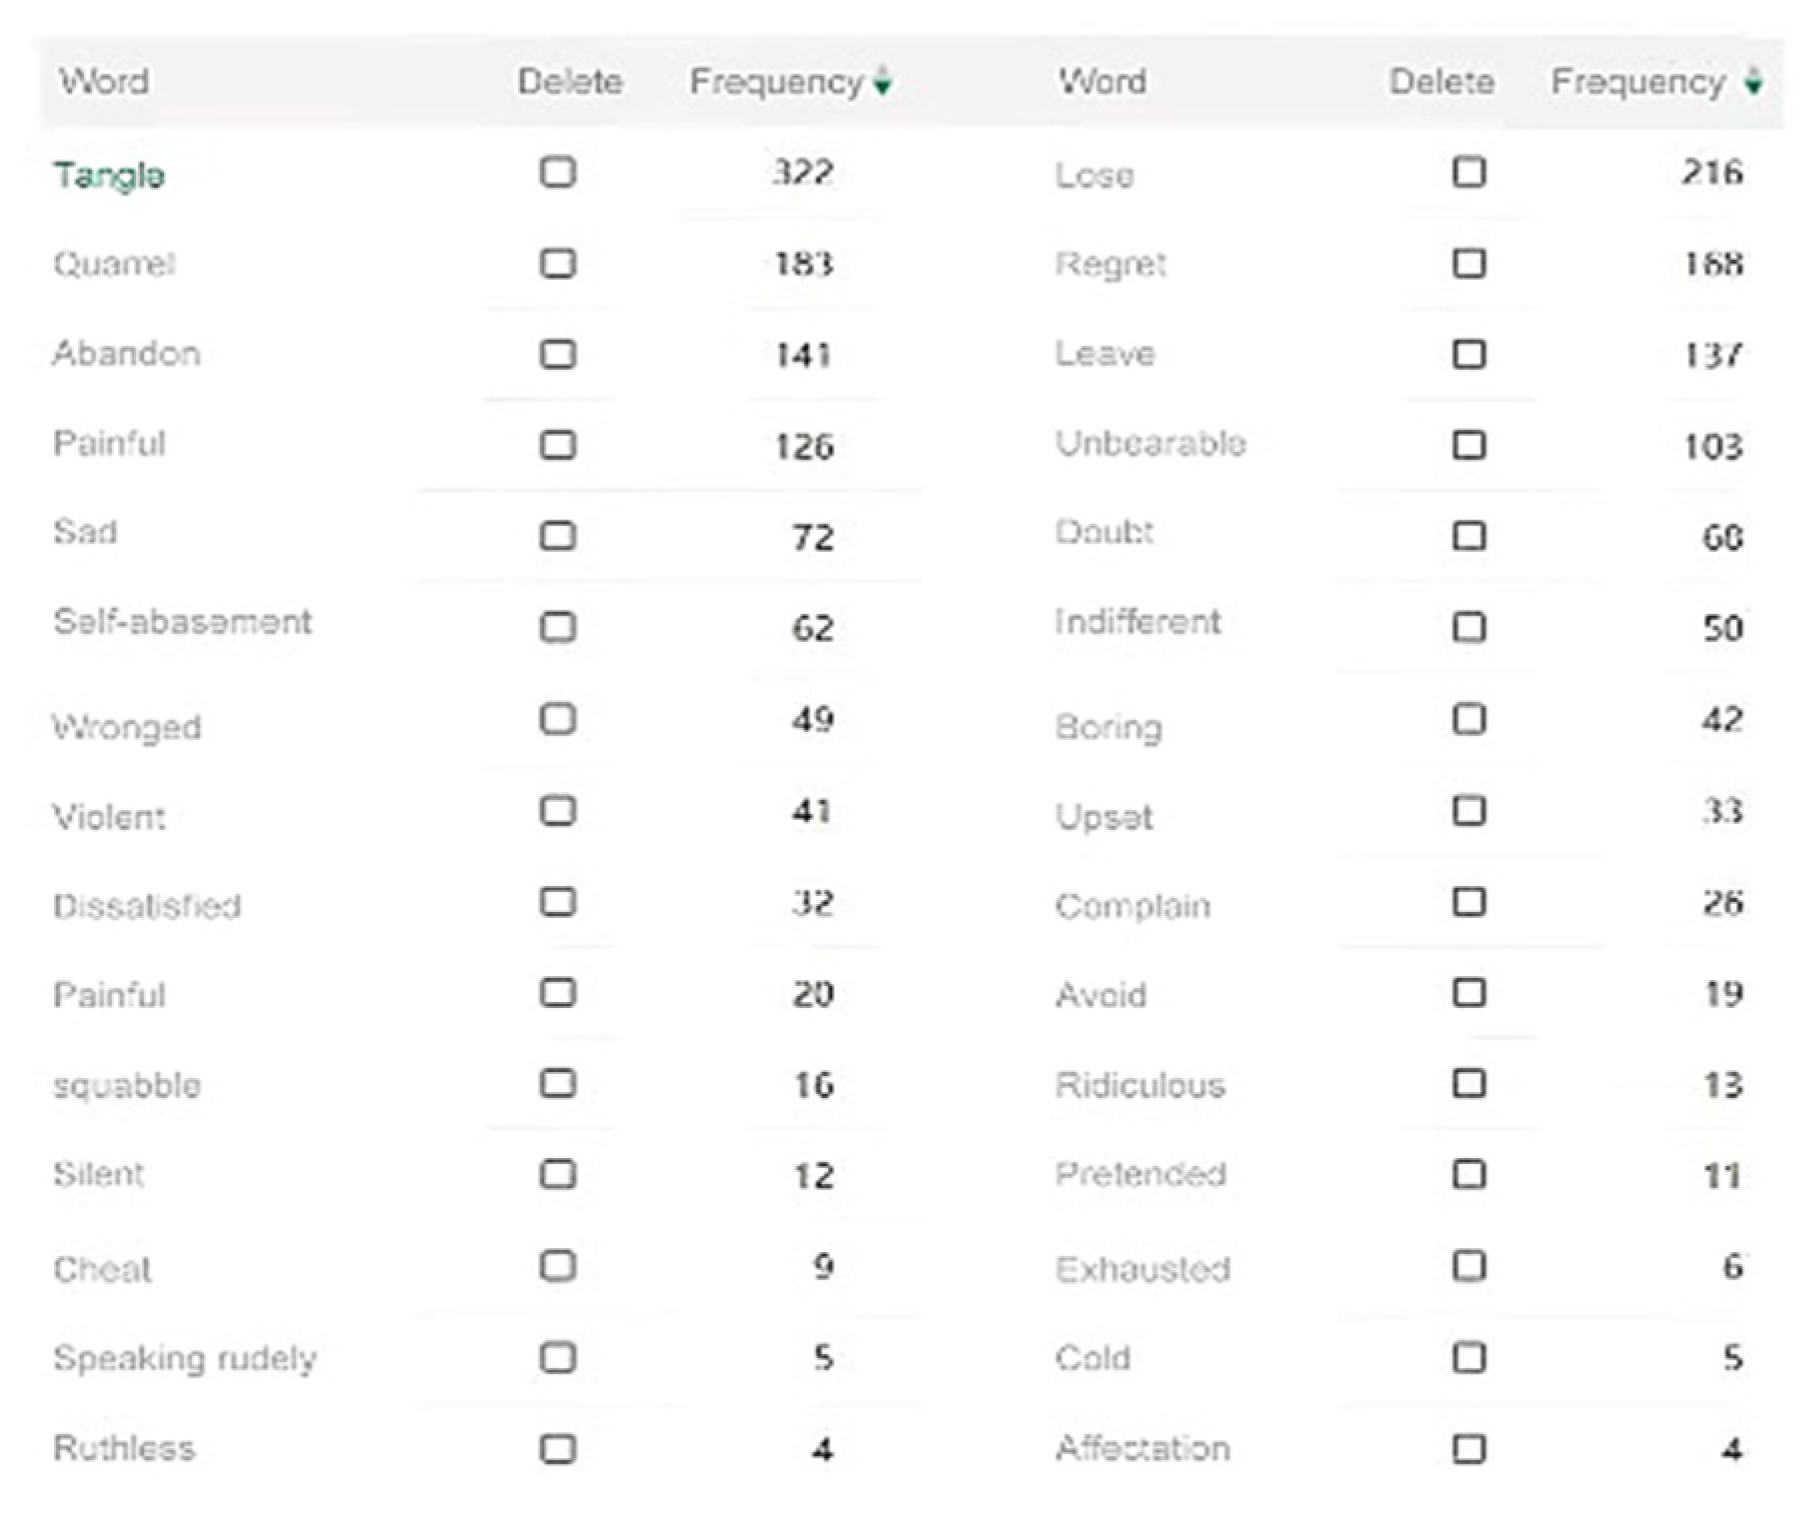1813x1526 pixels.
Task: Click the word Exhausted in the list
Action: (1142, 1269)
